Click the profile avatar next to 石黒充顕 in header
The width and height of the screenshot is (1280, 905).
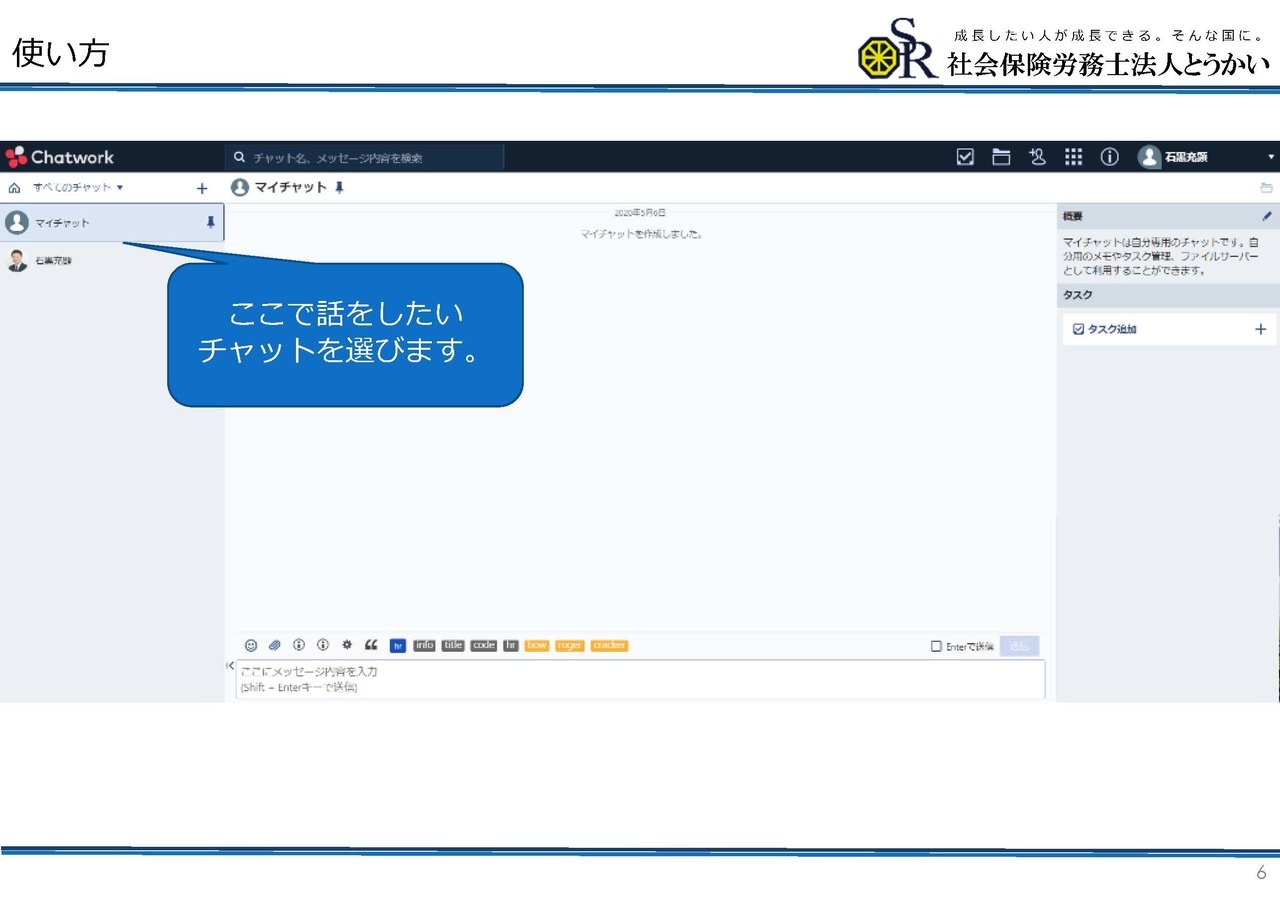(x=1149, y=157)
